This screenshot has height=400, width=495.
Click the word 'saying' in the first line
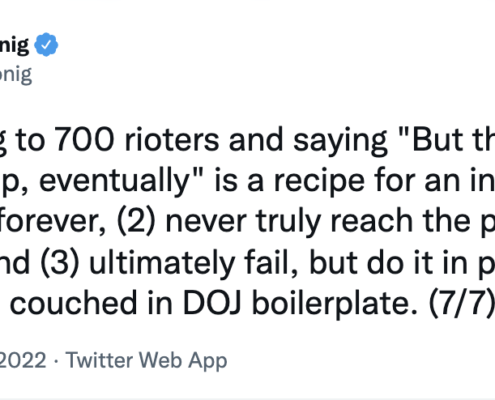coord(340,143)
